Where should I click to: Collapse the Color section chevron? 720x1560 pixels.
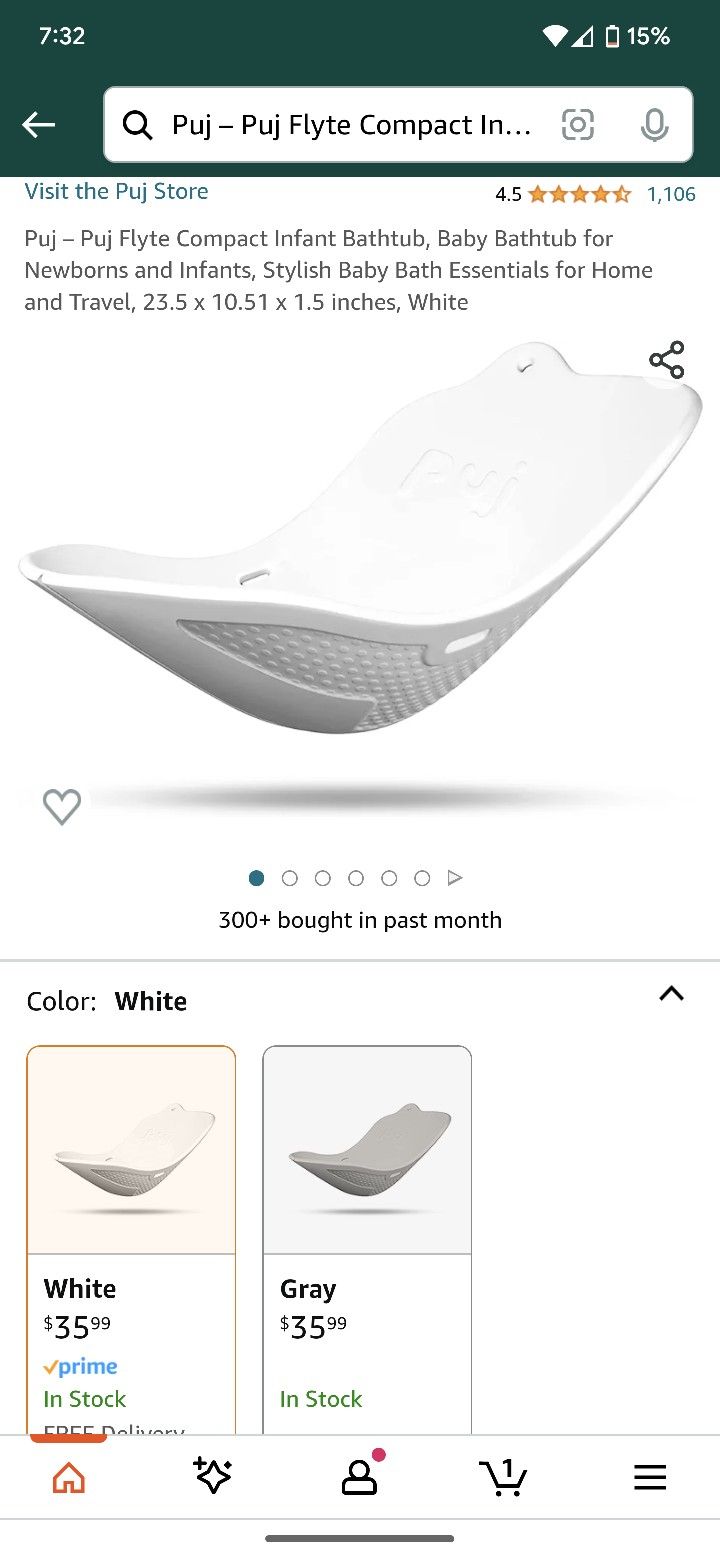pos(671,994)
